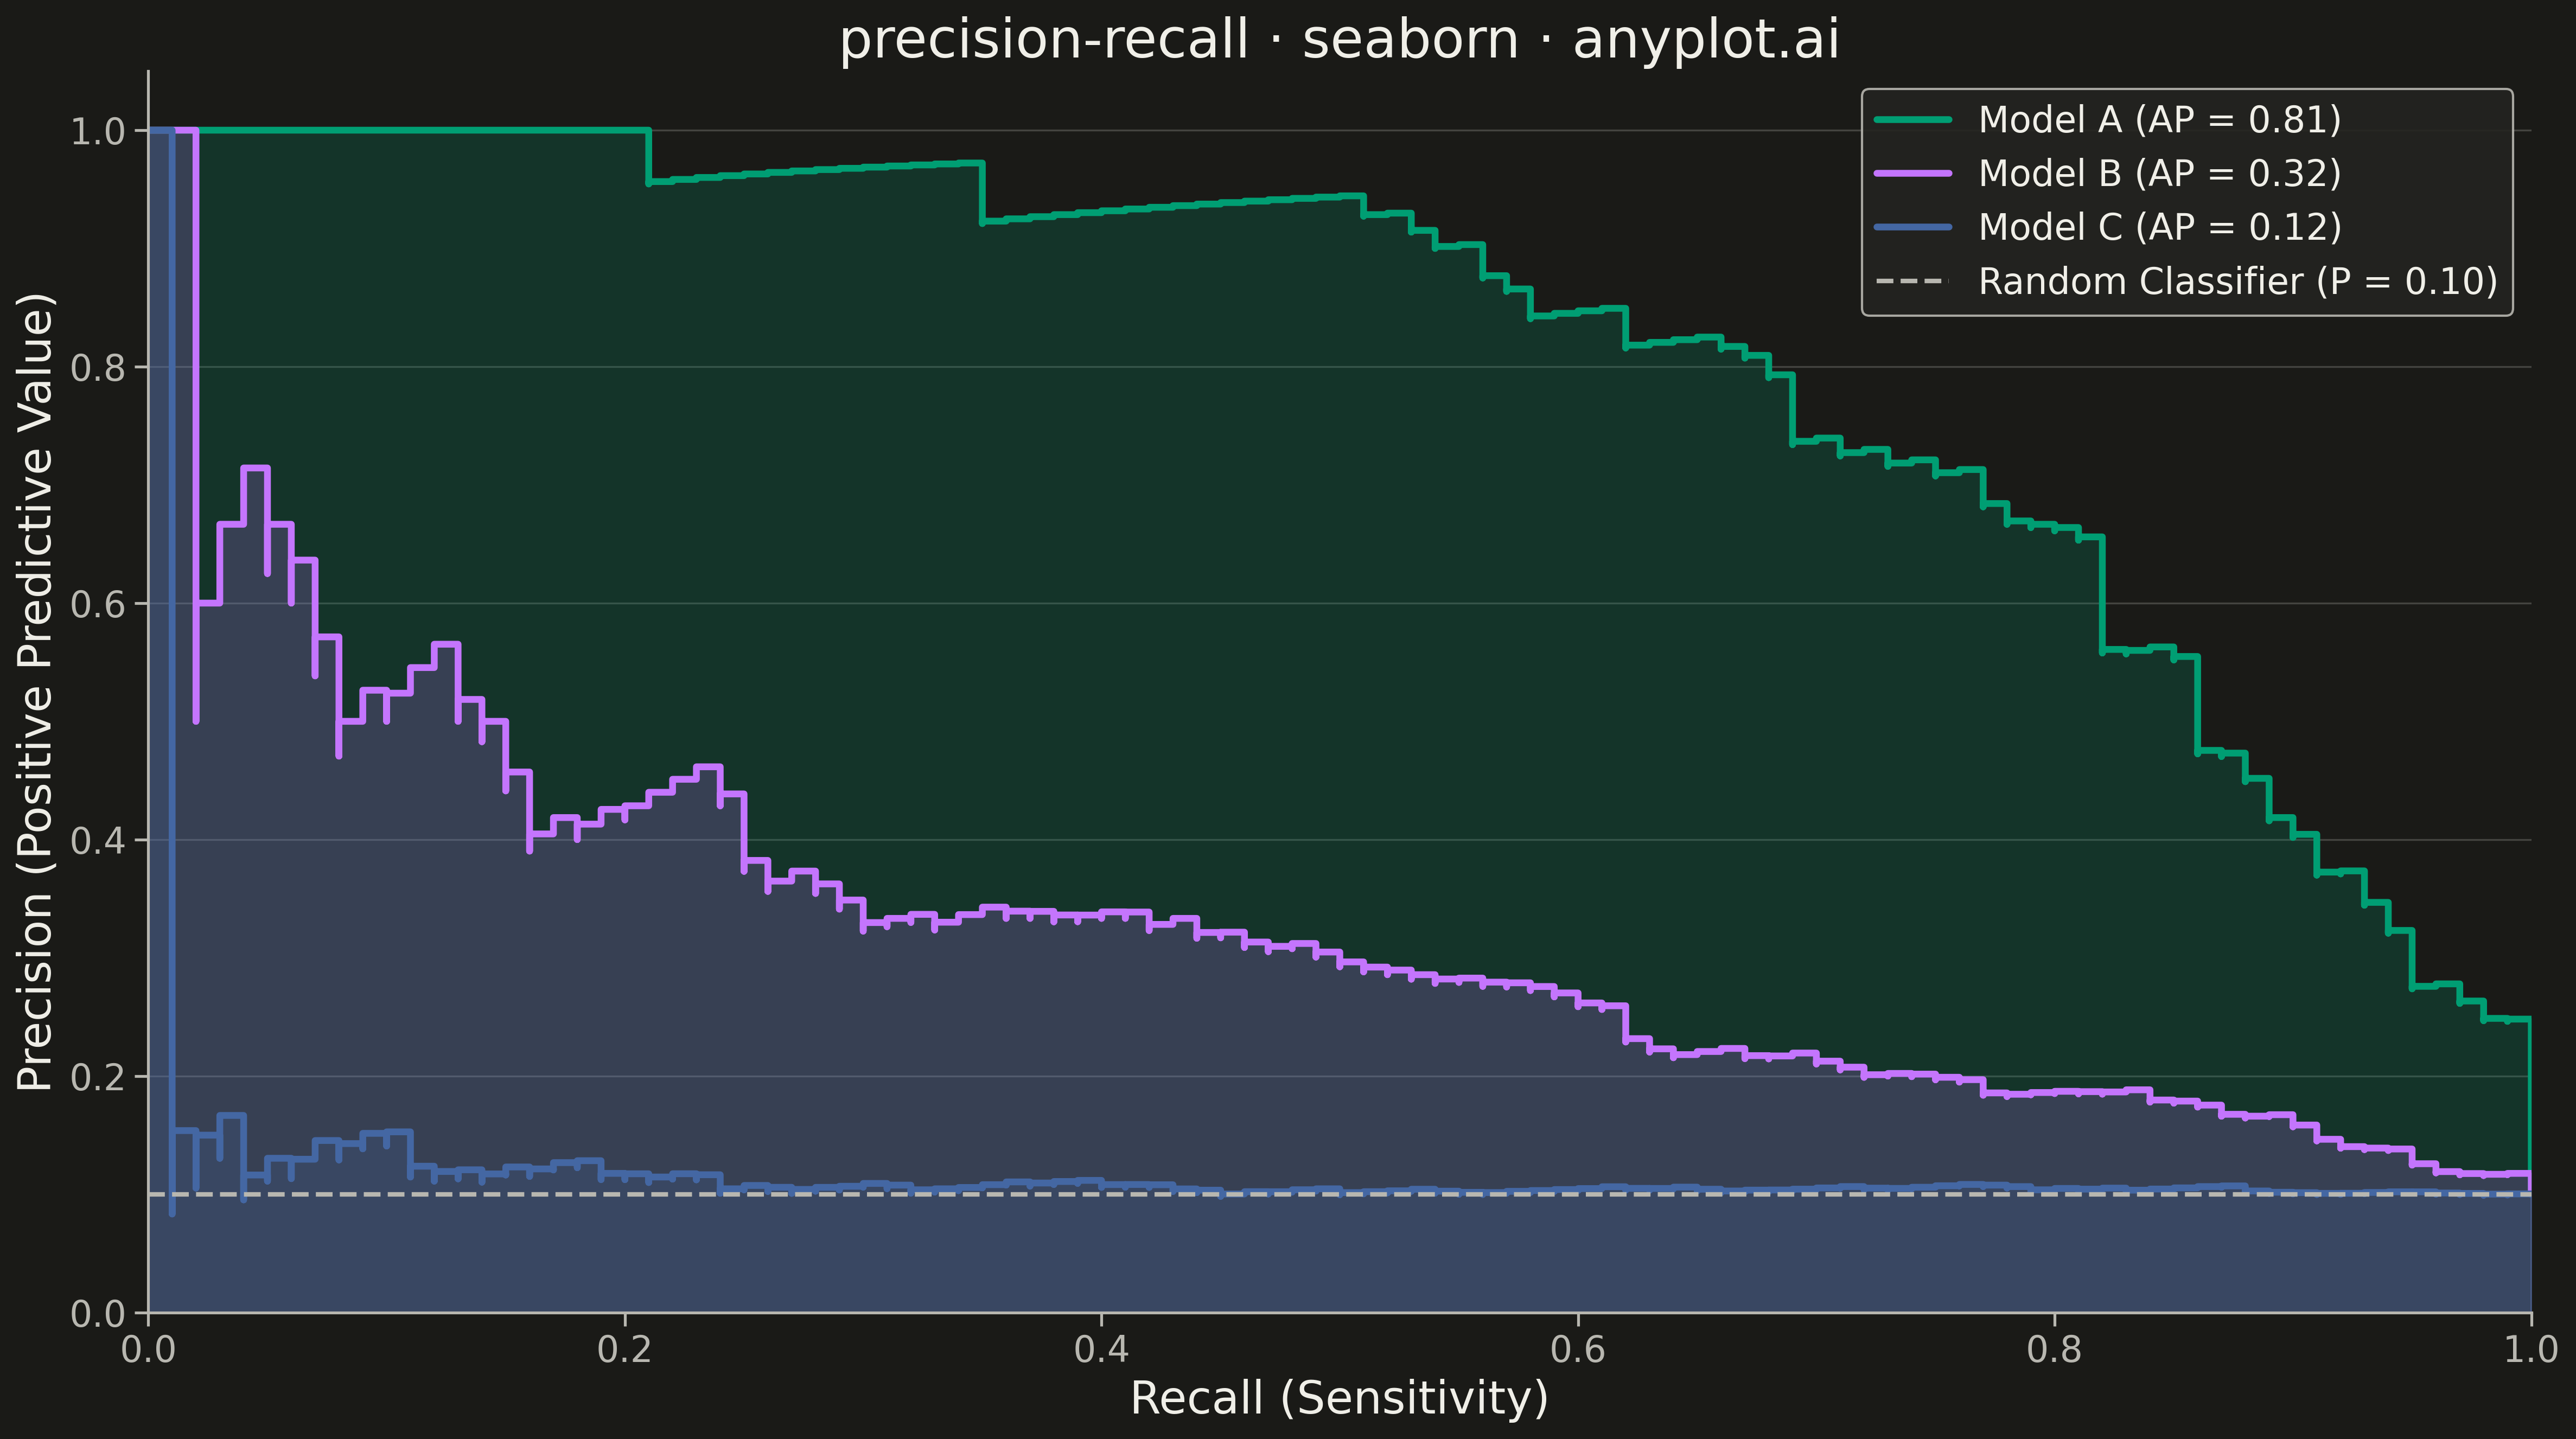Viewport: 2576px width, 1439px height.
Task: Select the Model B (AP = 0.32) legend label
Action: 2160,174
